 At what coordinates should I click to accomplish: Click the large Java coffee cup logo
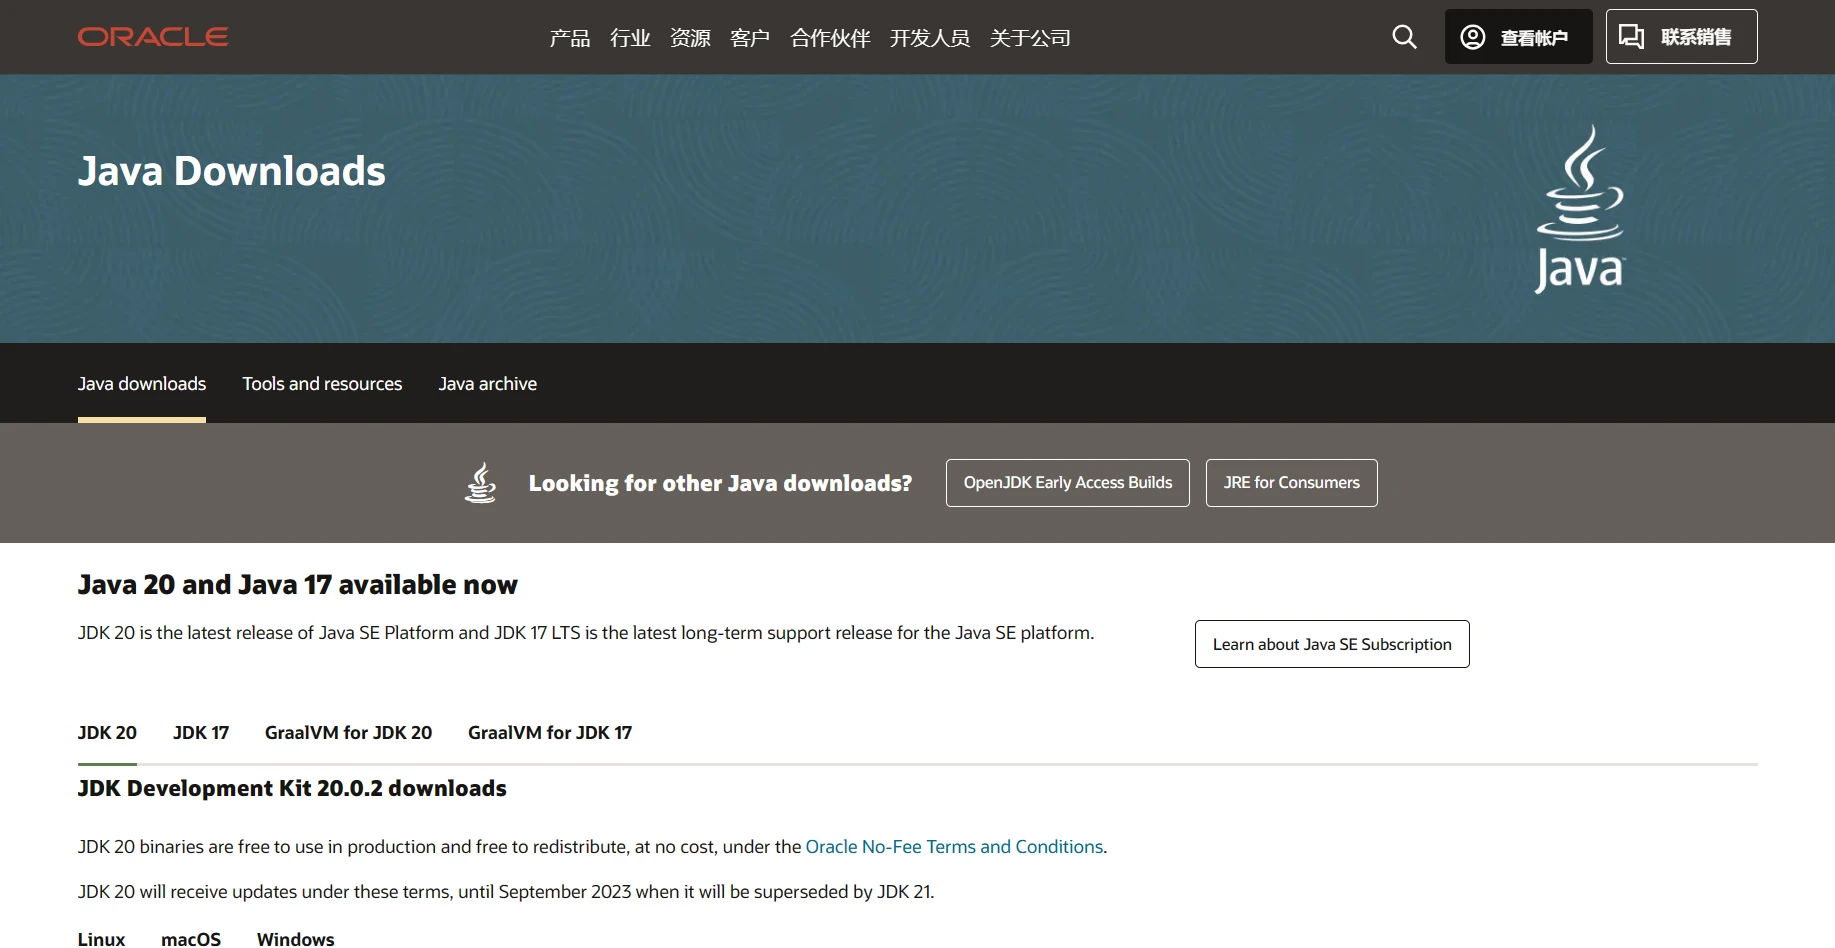[1580, 208]
